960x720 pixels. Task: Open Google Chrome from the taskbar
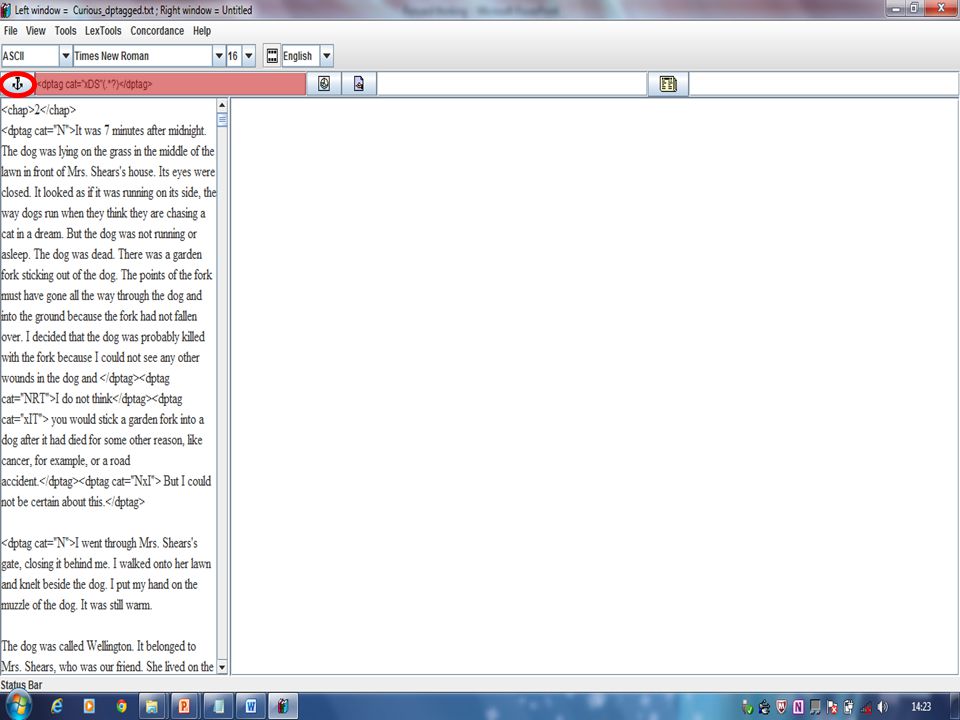[121, 707]
